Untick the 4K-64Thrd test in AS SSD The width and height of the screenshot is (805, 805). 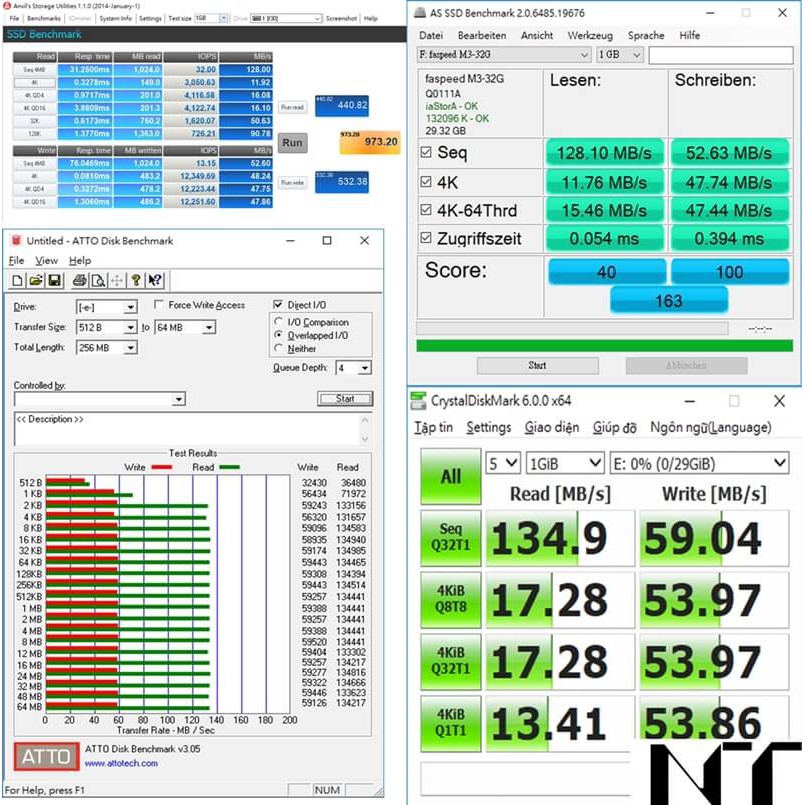pyautogui.click(x=429, y=210)
